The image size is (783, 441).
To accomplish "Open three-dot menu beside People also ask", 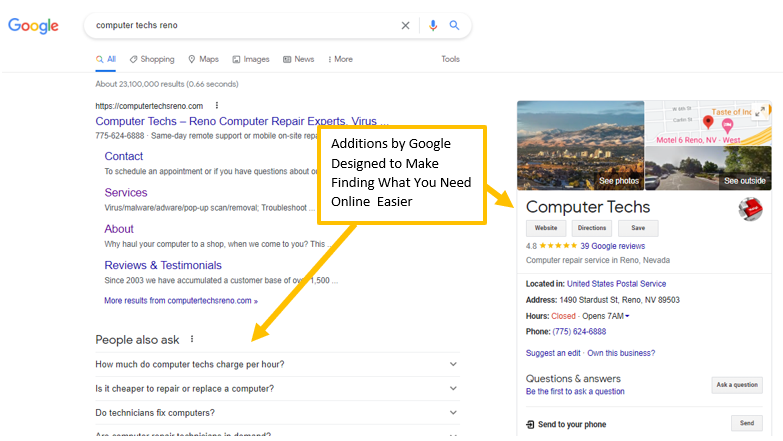I will pos(192,339).
